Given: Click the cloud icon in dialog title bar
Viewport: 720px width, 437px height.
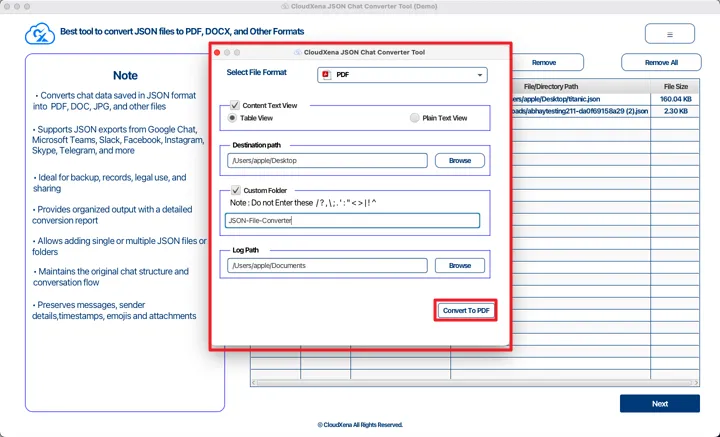Looking at the screenshot, I should [298, 51].
